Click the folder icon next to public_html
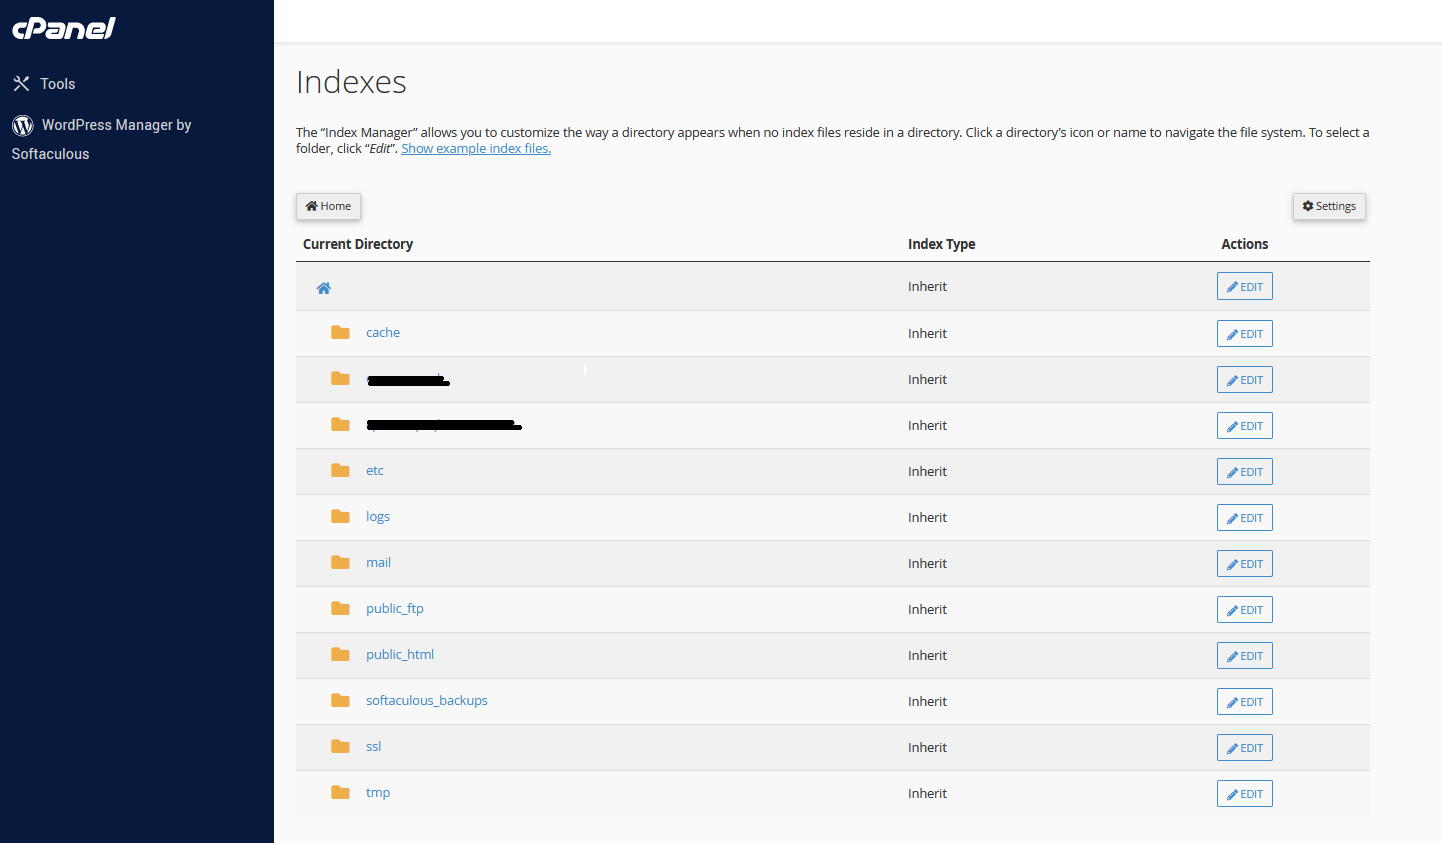 tap(340, 654)
